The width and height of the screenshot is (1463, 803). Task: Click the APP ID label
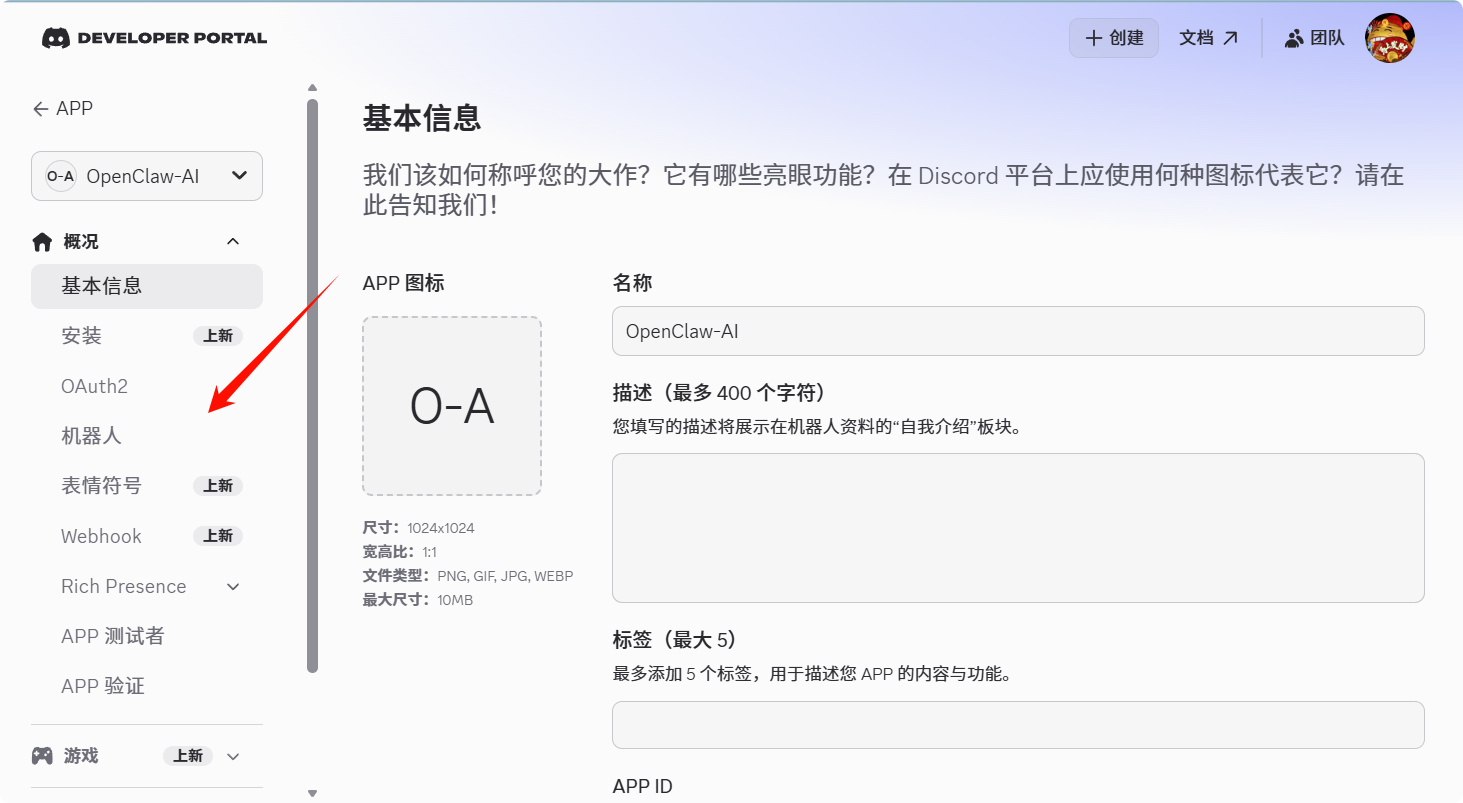click(643, 787)
